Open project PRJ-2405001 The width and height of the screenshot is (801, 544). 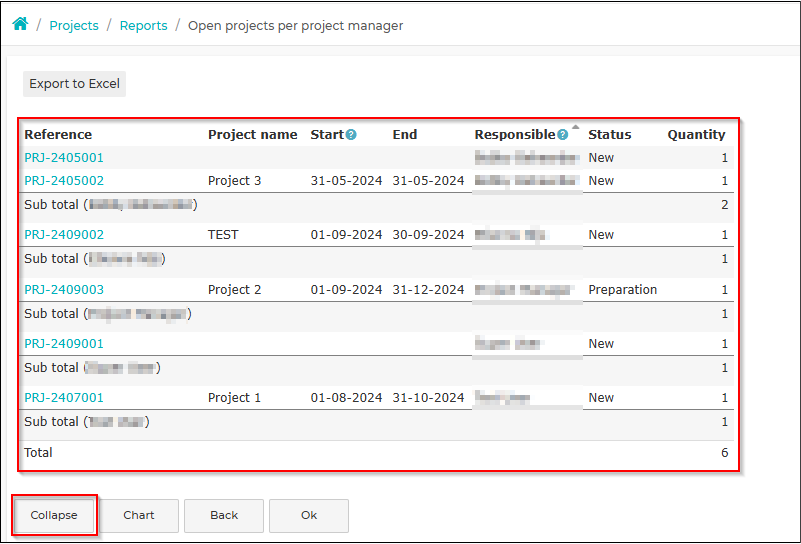64,158
